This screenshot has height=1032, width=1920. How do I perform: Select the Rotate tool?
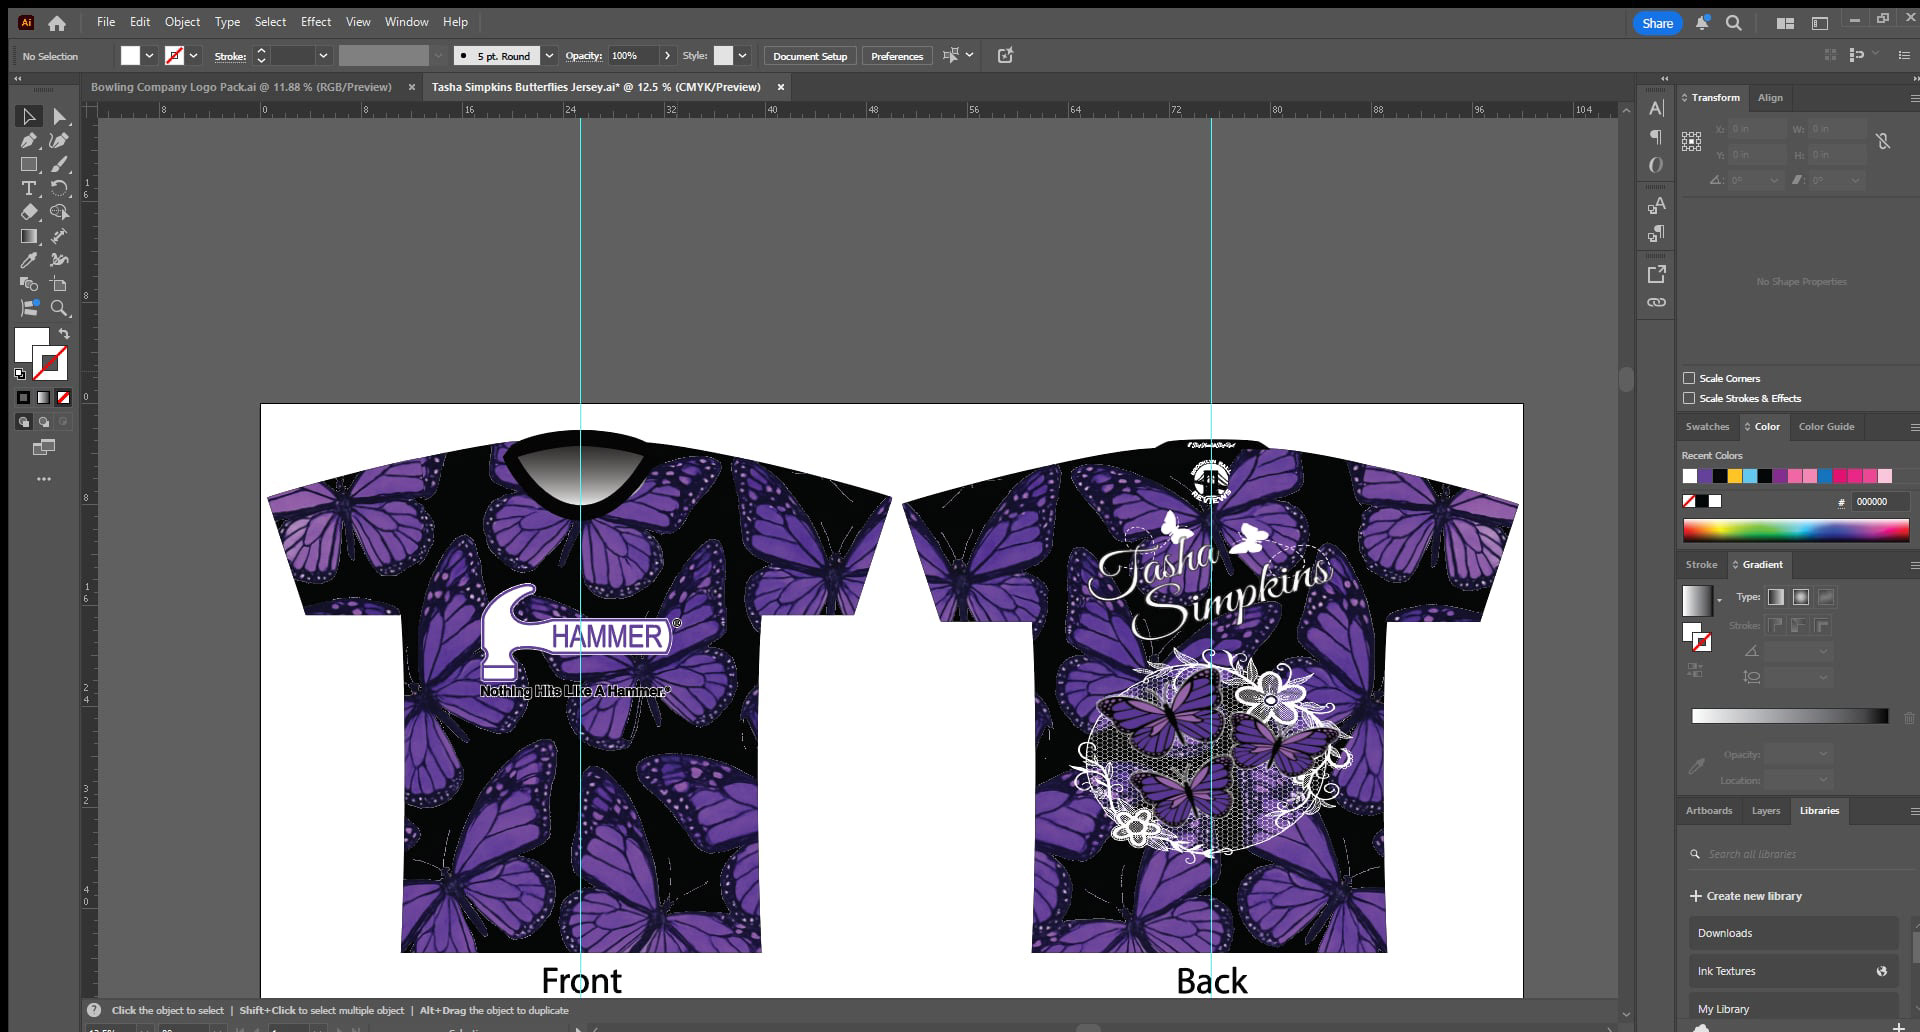59,189
